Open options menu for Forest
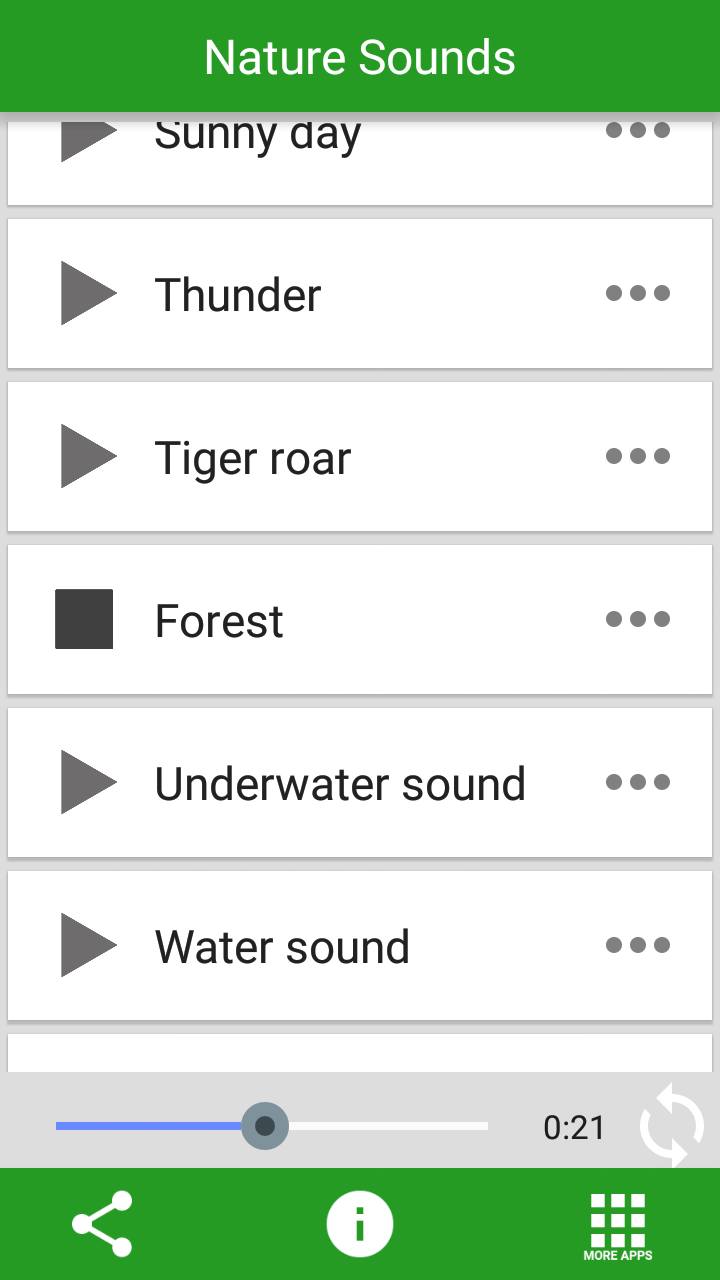 click(x=638, y=619)
